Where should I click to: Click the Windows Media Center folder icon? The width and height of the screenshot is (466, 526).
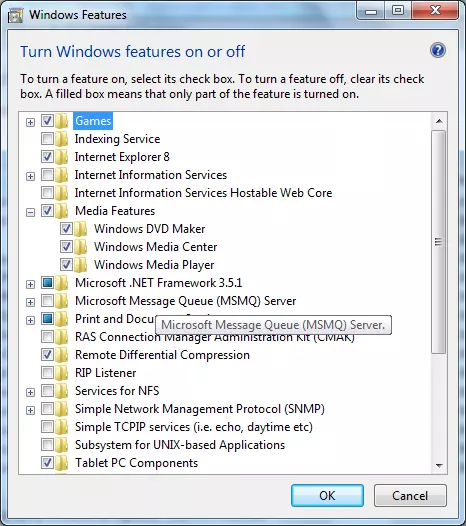click(x=81, y=247)
